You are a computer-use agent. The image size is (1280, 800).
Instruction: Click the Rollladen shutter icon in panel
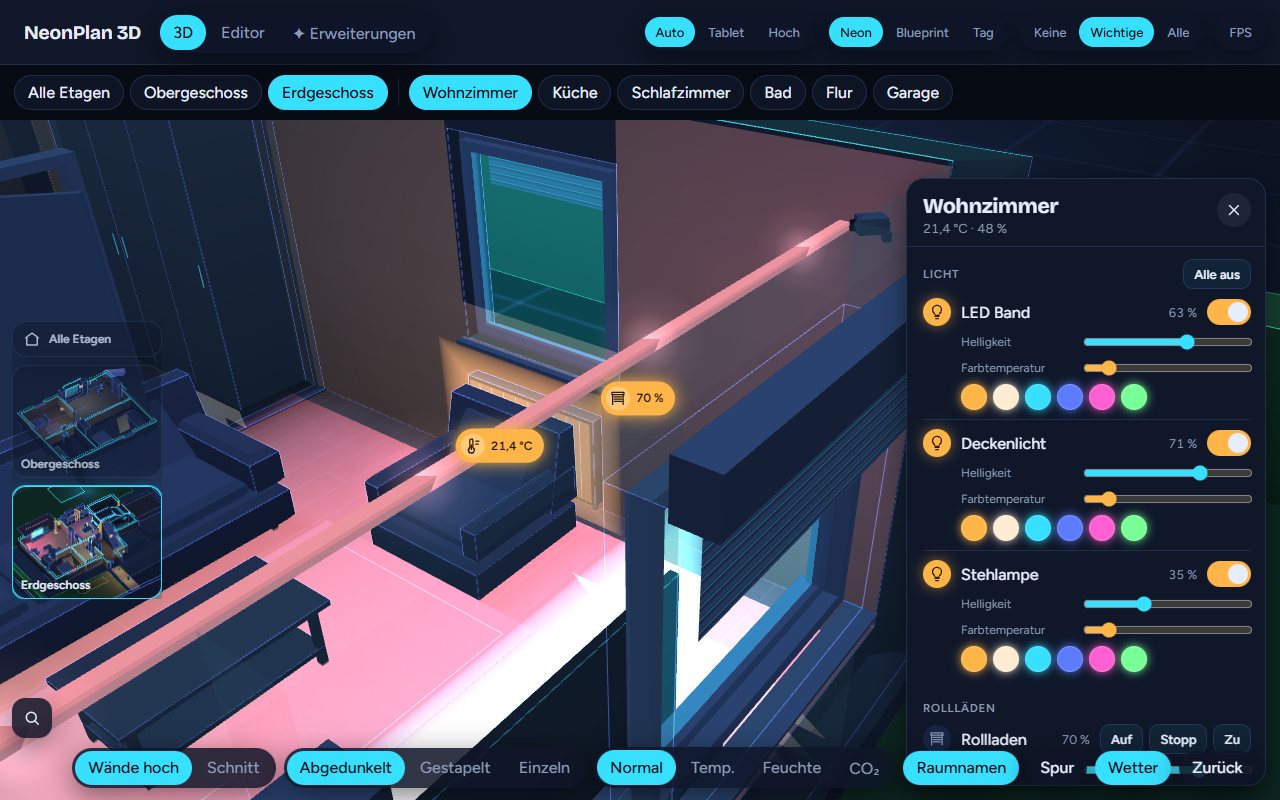click(x=937, y=739)
